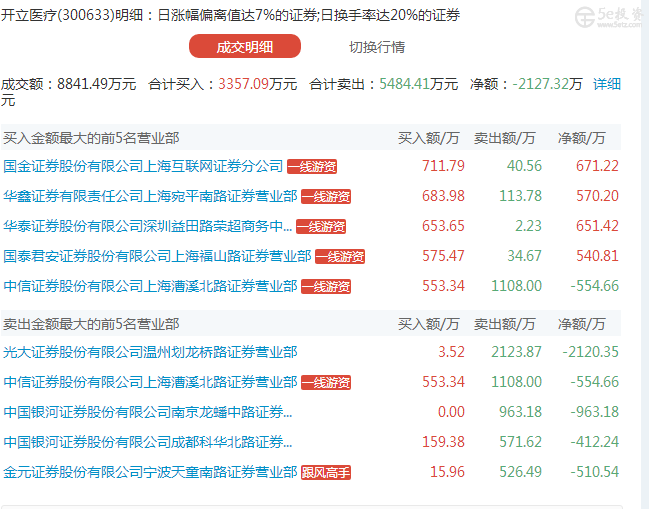Click buy amount 3.52
Screen dimensions: 649x509
pos(451,352)
